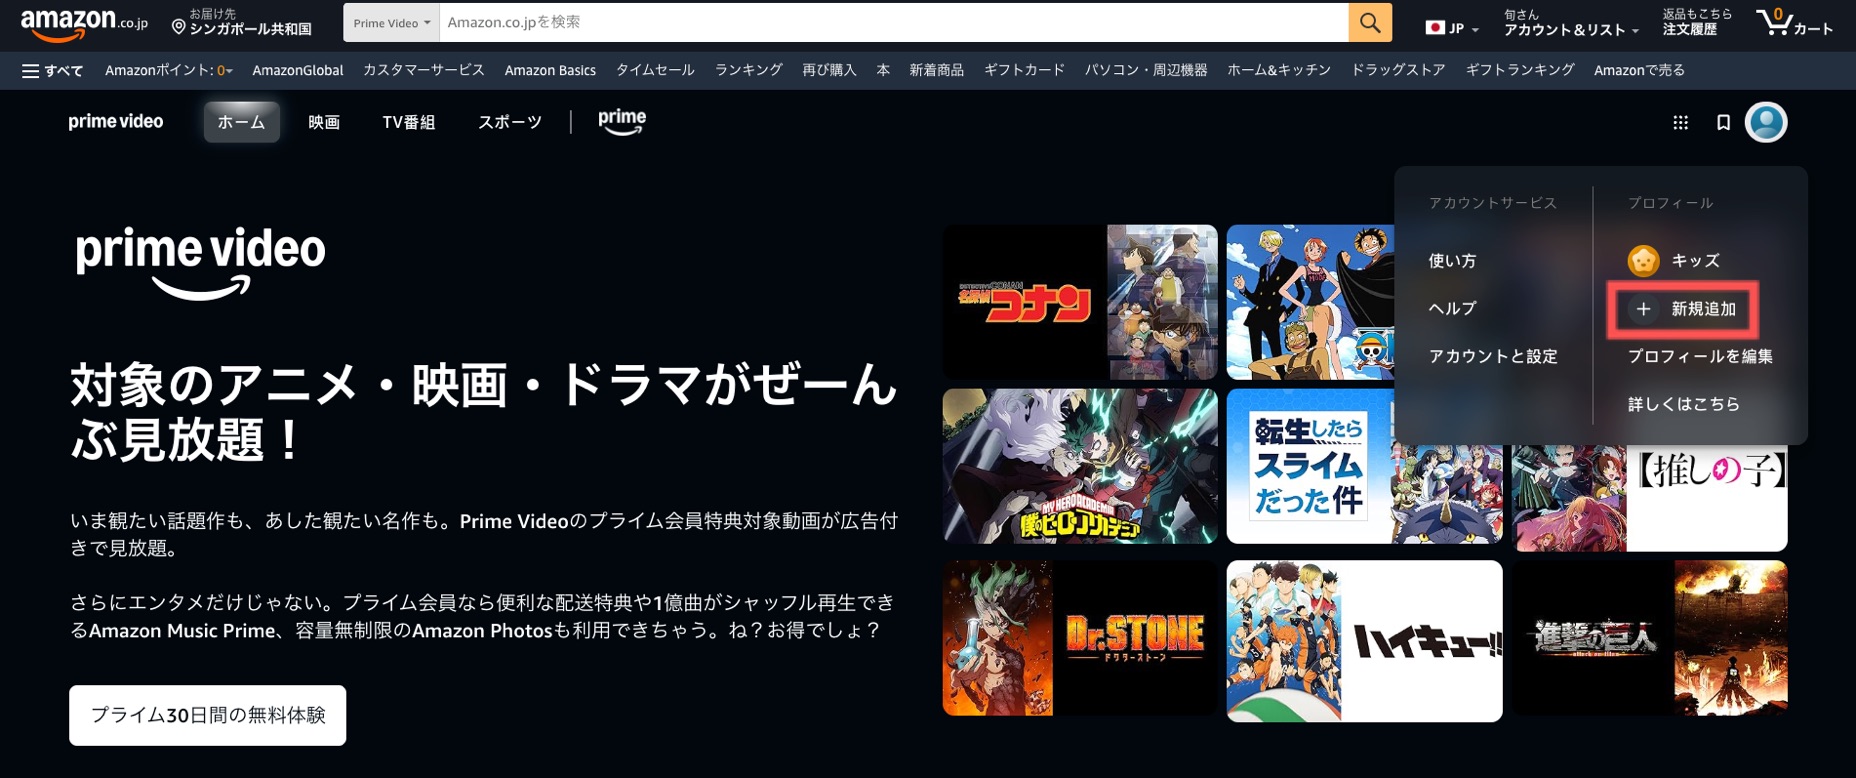Open the ハイキュー!! thumbnail
Screen dimensions: 1856x778
coord(1364,641)
